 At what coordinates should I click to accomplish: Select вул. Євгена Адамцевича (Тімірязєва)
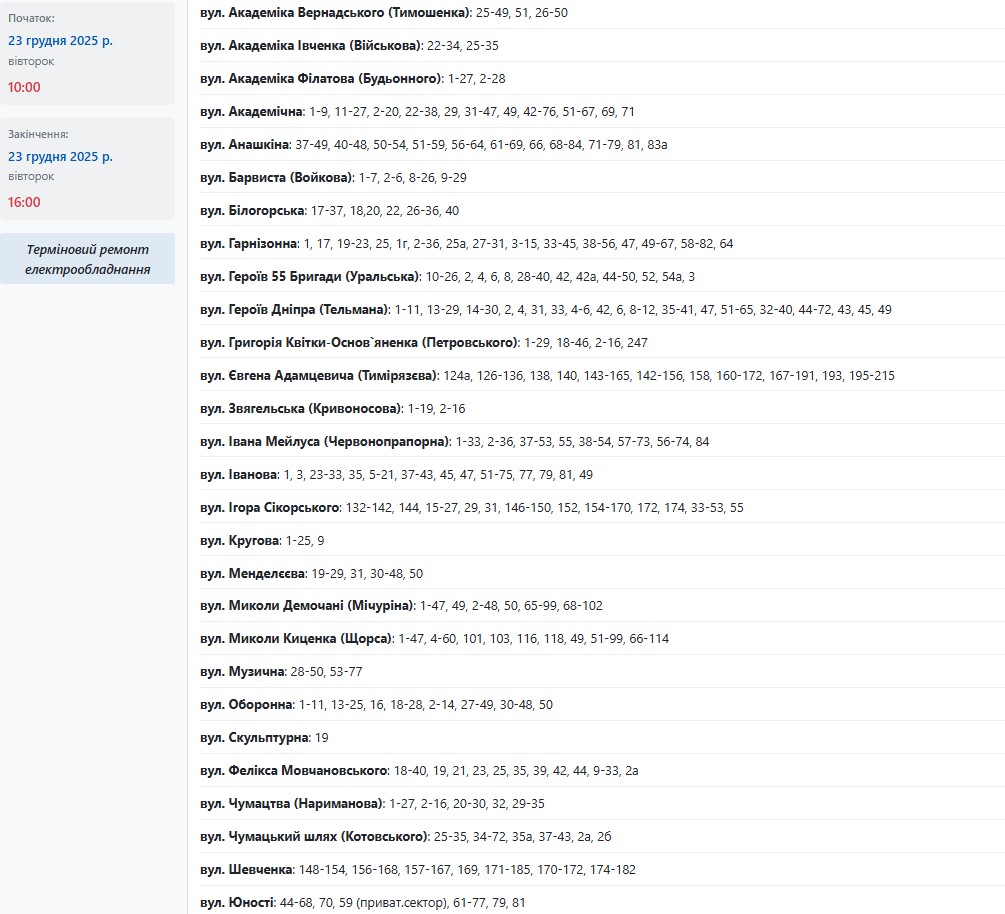pos(319,376)
